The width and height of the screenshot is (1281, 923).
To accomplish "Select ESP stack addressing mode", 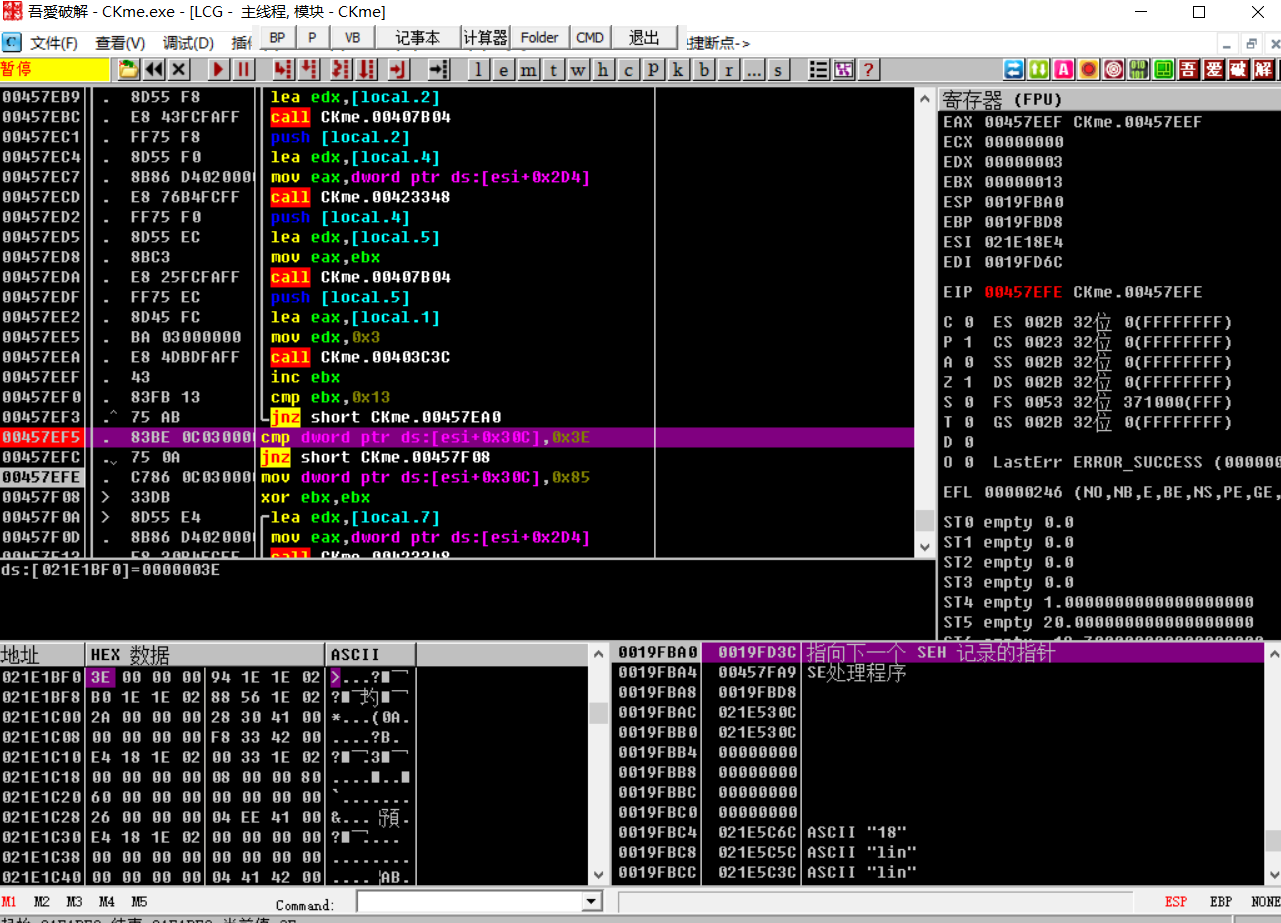I will pos(1176,902).
